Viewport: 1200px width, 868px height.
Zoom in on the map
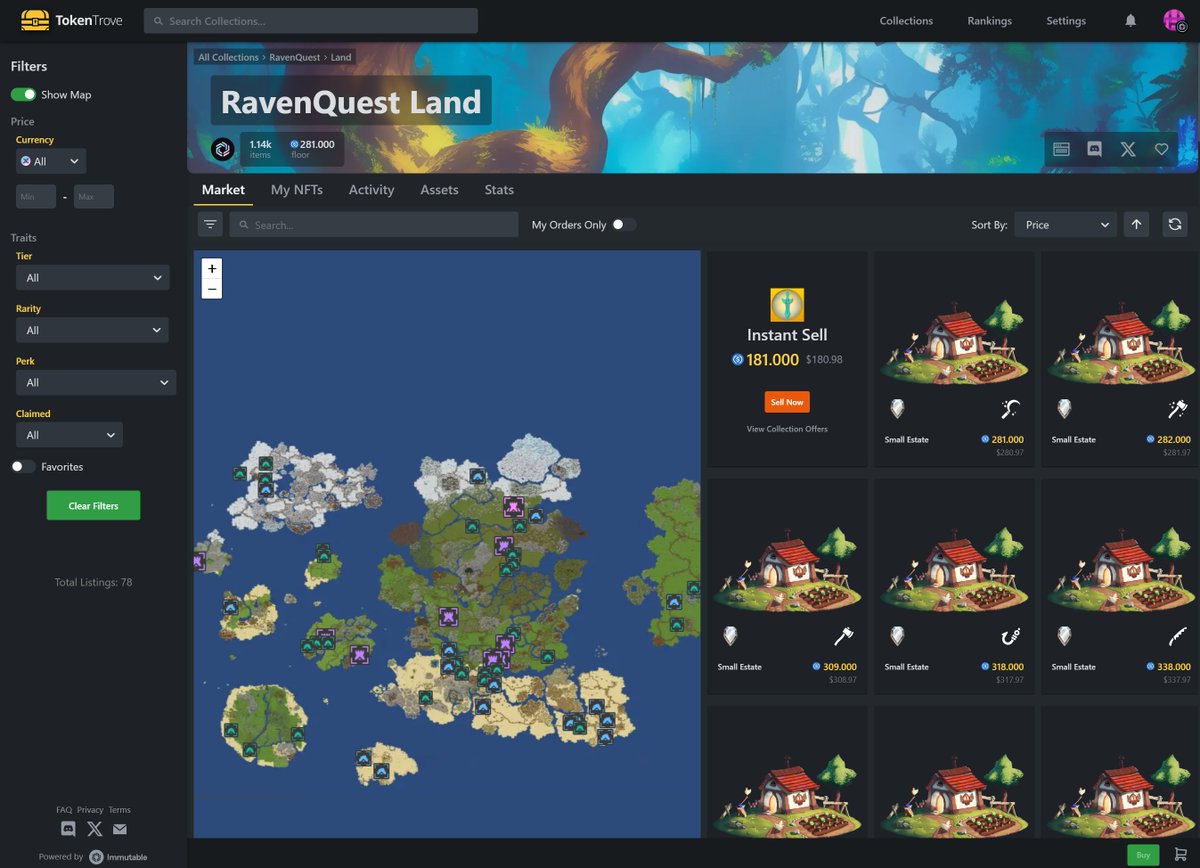pyautogui.click(x=211, y=268)
